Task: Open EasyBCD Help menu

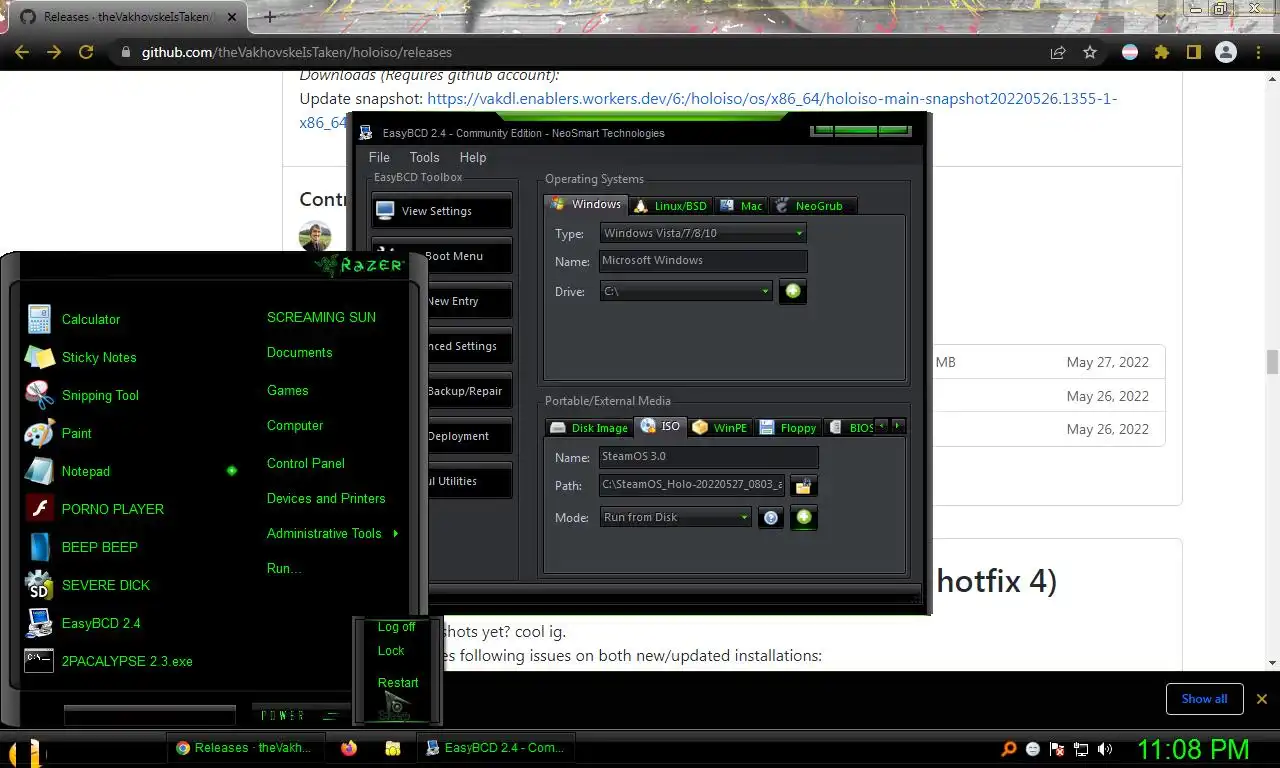Action: tap(473, 157)
